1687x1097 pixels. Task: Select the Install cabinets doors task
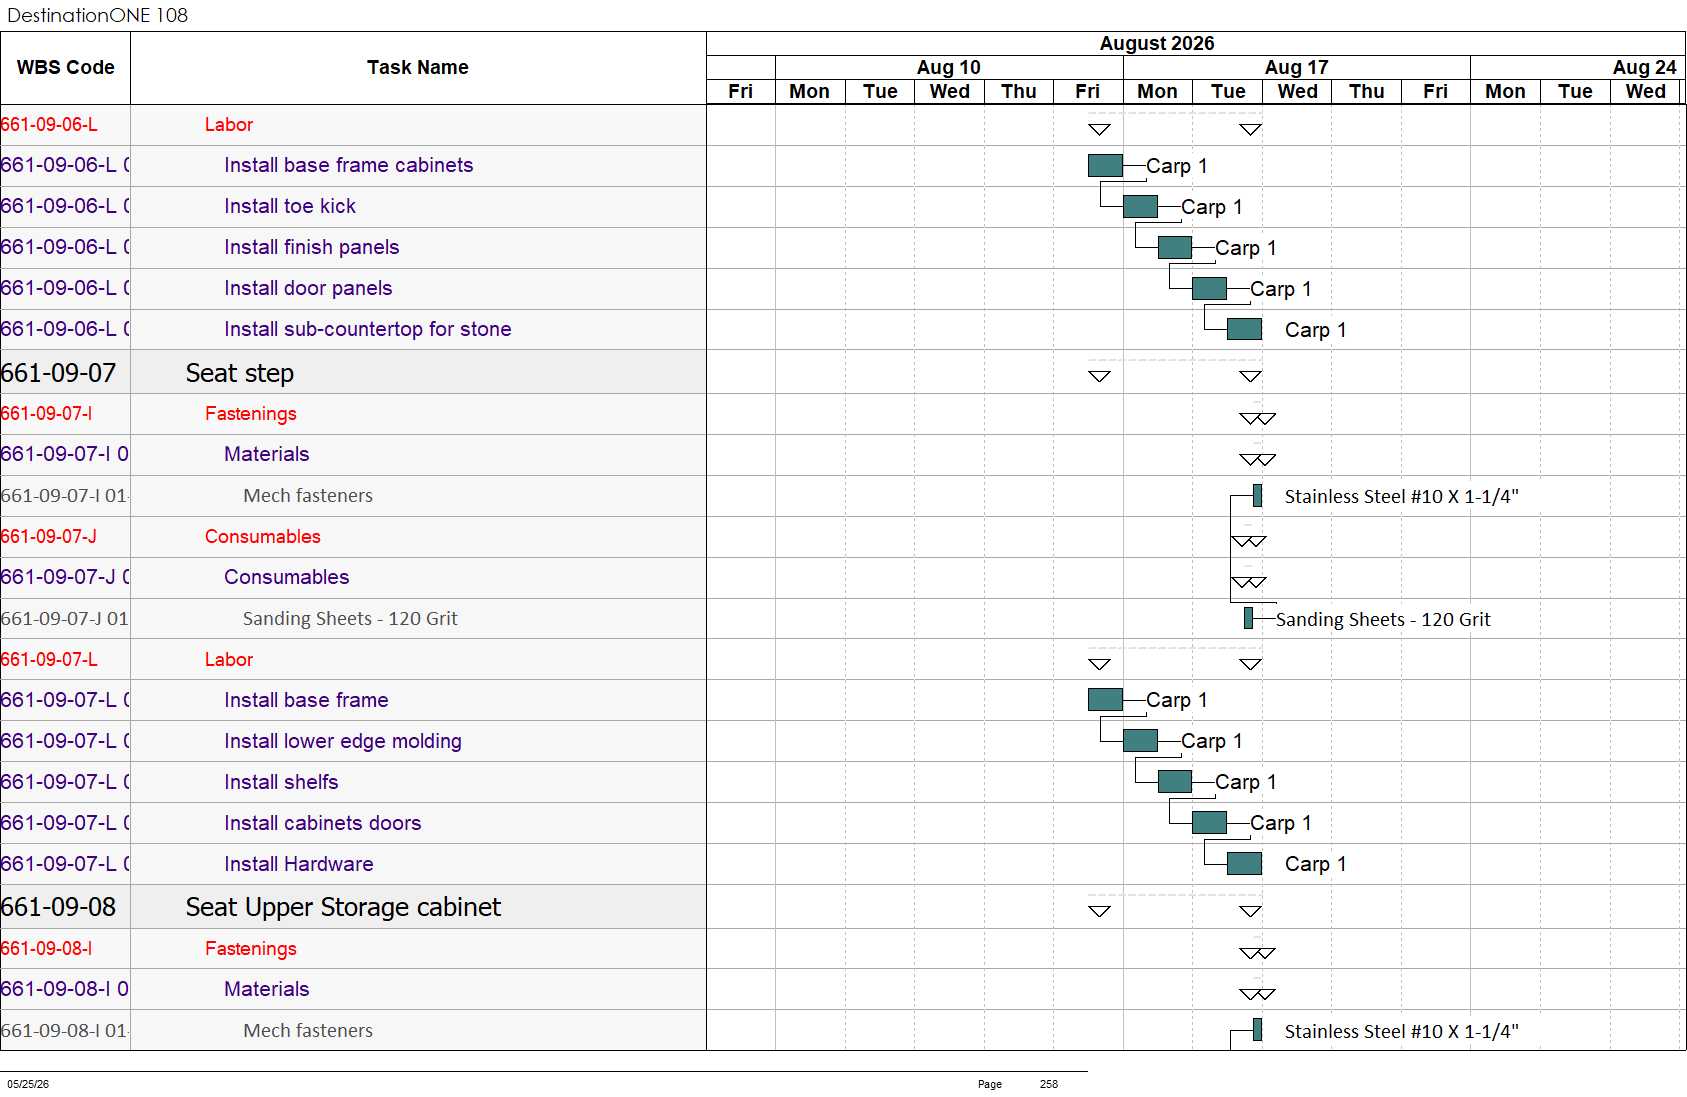pyautogui.click(x=322, y=823)
